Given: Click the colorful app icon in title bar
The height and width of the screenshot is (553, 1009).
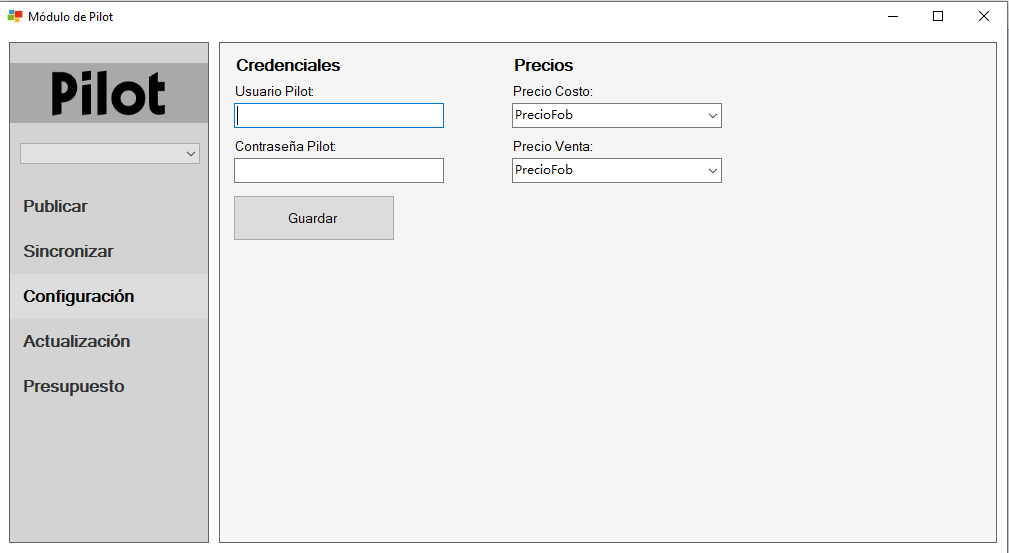Looking at the screenshot, I should (15, 17).
